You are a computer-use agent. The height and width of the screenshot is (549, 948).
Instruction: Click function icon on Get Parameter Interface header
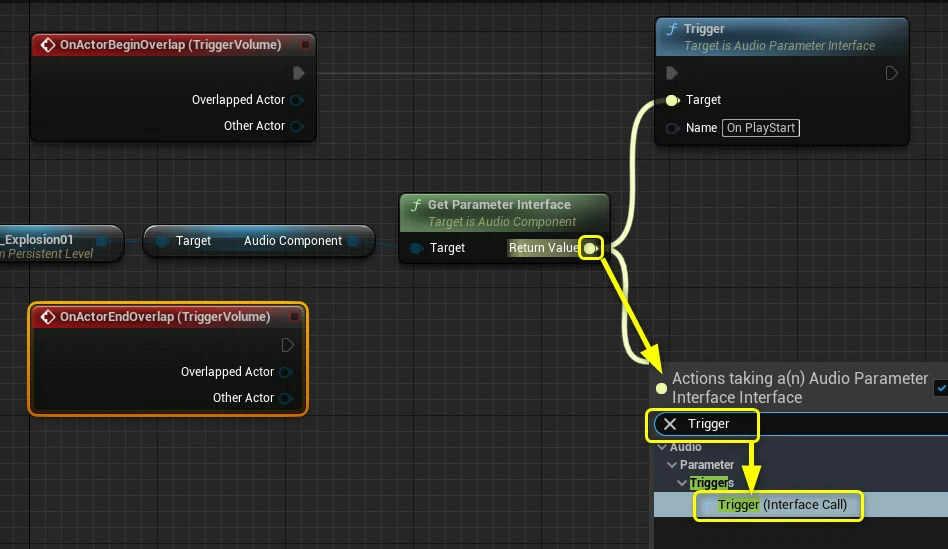click(416, 205)
